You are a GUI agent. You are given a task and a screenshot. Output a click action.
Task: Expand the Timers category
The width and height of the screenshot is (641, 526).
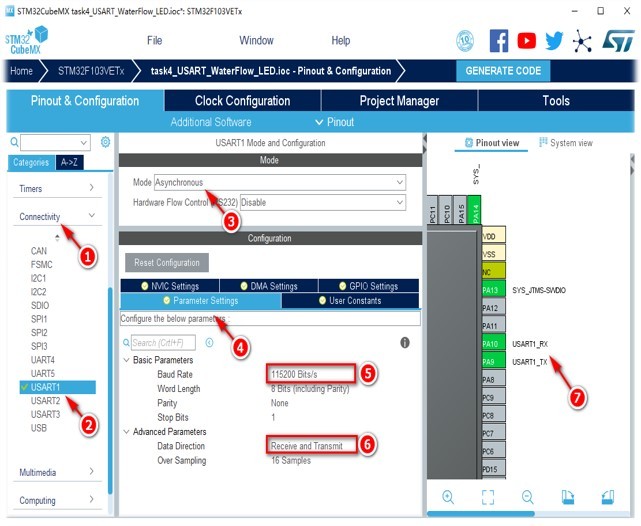coord(57,188)
